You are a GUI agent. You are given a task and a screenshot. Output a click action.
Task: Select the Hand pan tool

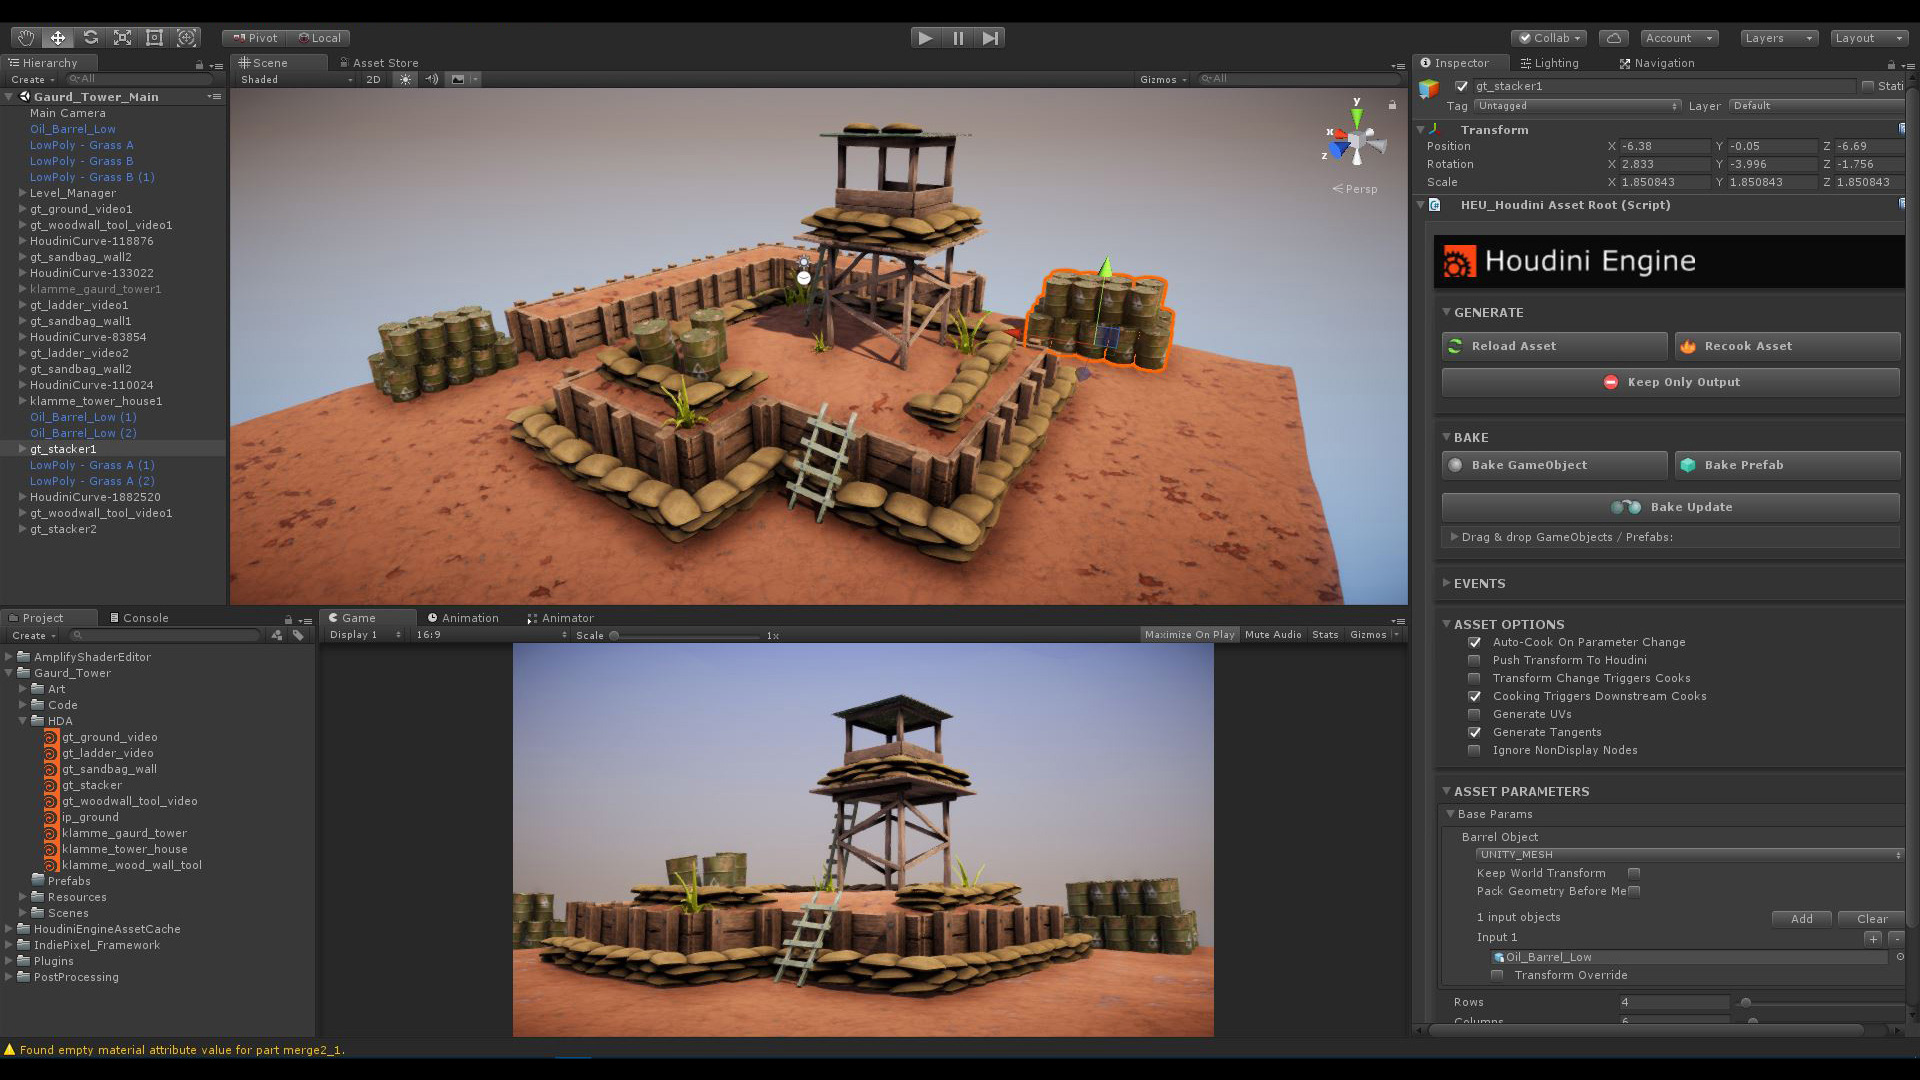[25, 37]
